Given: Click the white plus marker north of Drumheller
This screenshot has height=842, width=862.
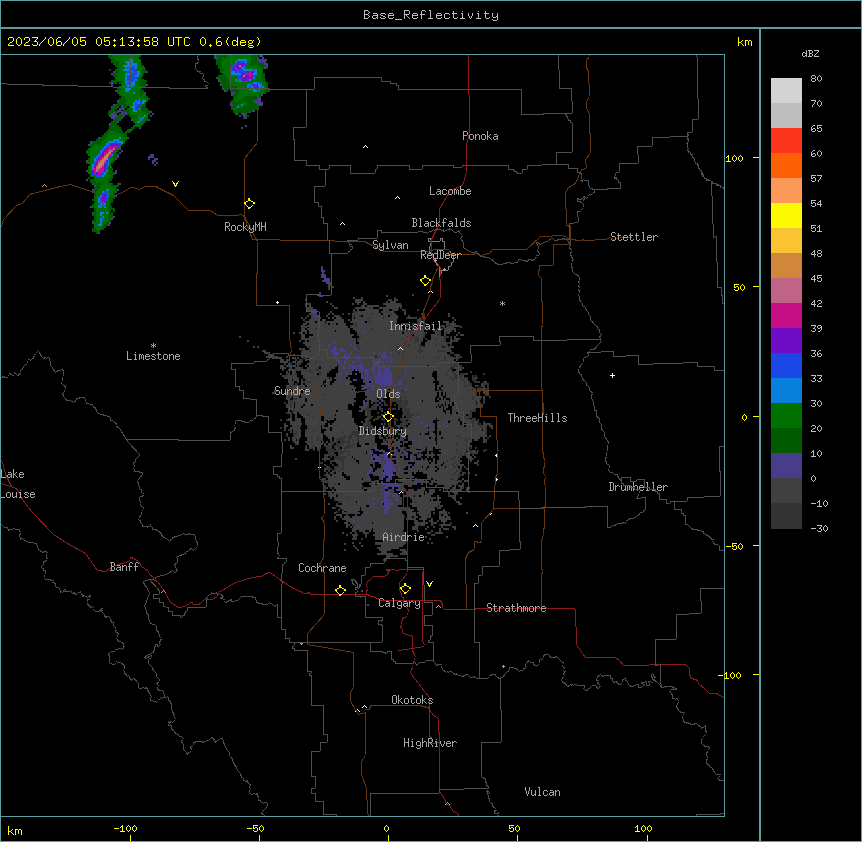Looking at the screenshot, I should [612, 375].
